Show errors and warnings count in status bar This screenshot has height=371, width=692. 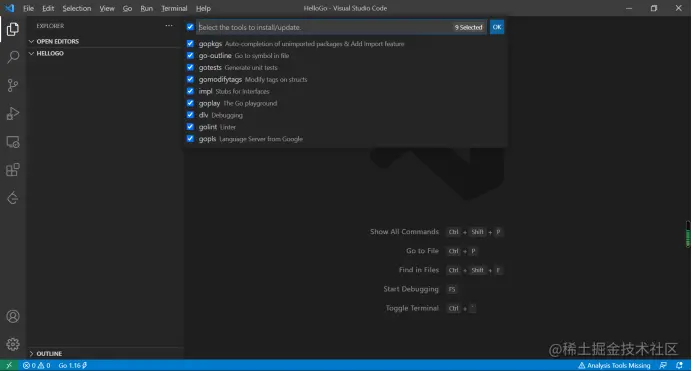point(37,365)
